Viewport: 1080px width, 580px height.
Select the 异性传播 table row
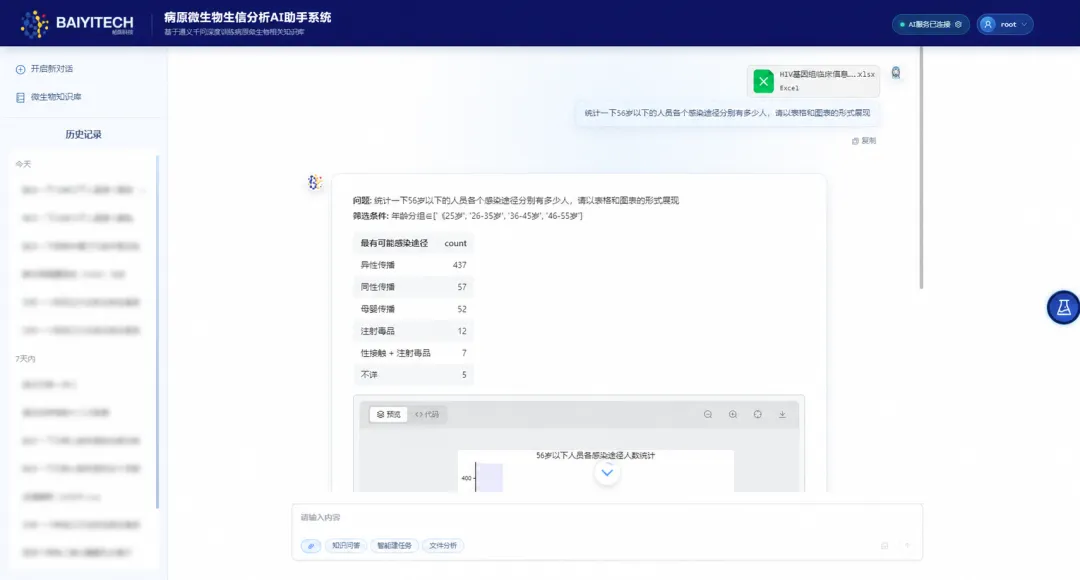(413, 265)
